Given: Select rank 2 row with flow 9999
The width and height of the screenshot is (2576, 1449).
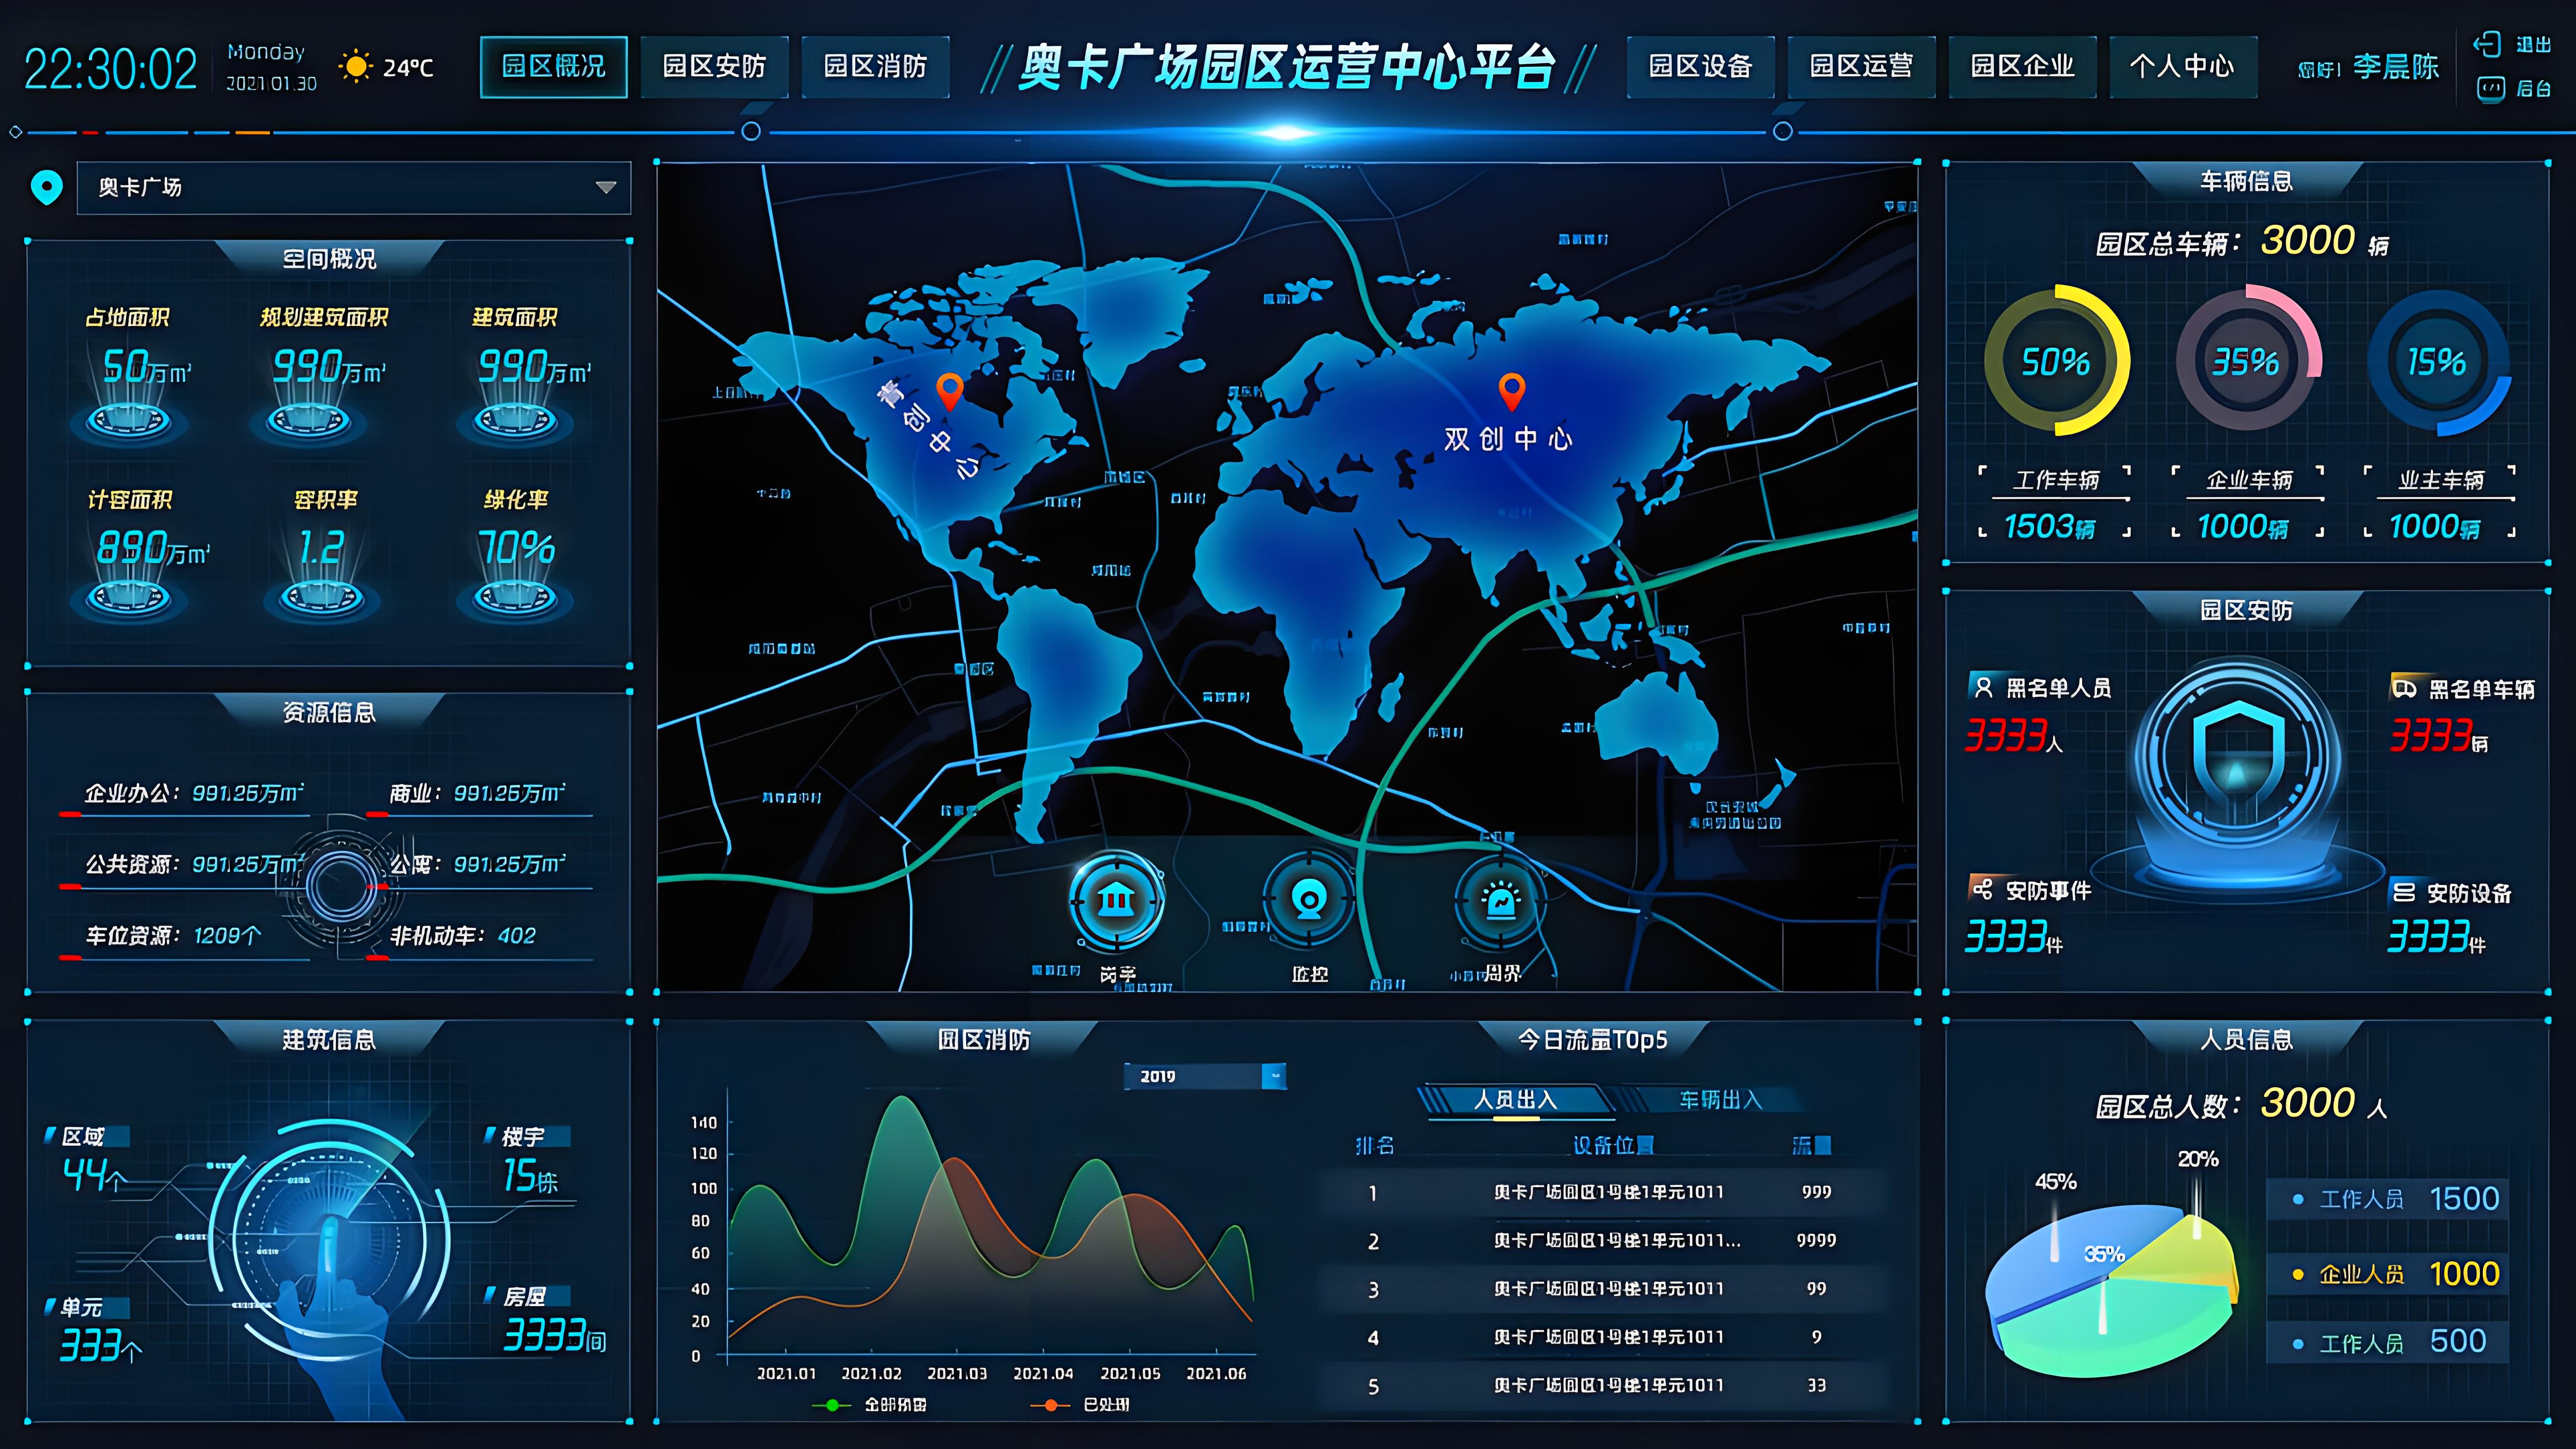Looking at the screenshot, I should pos(1603,1240).
